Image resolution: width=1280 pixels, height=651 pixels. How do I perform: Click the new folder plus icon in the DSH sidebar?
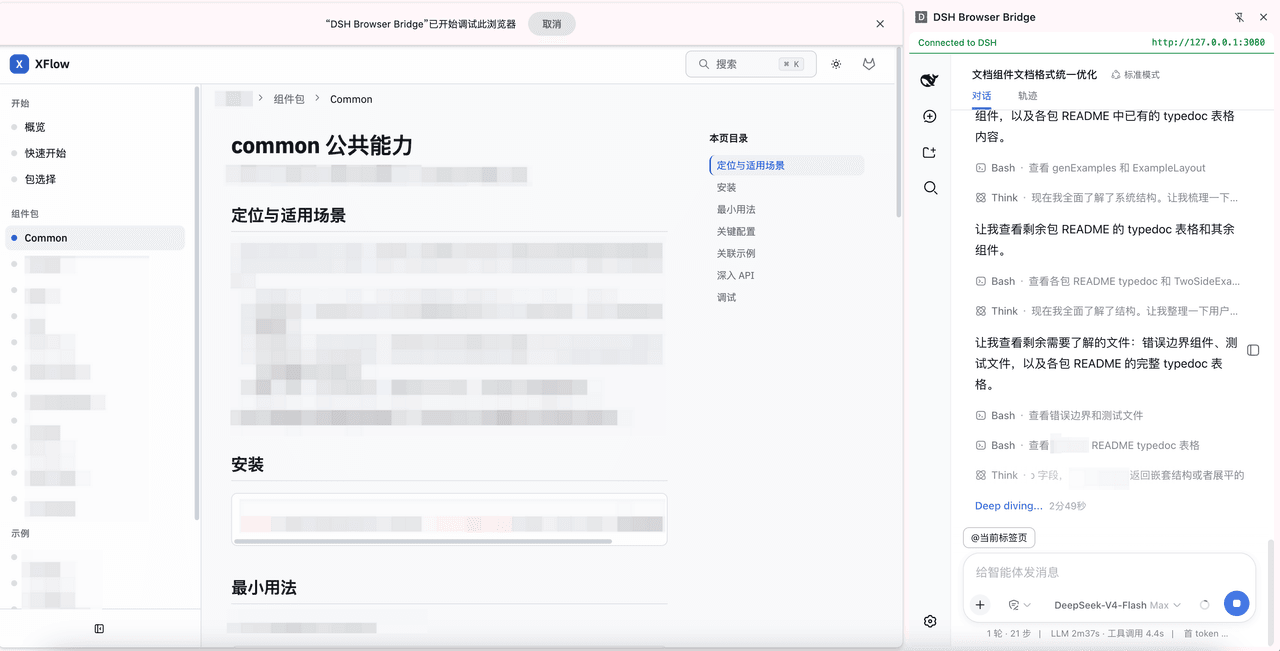click(x=930, y=152)
